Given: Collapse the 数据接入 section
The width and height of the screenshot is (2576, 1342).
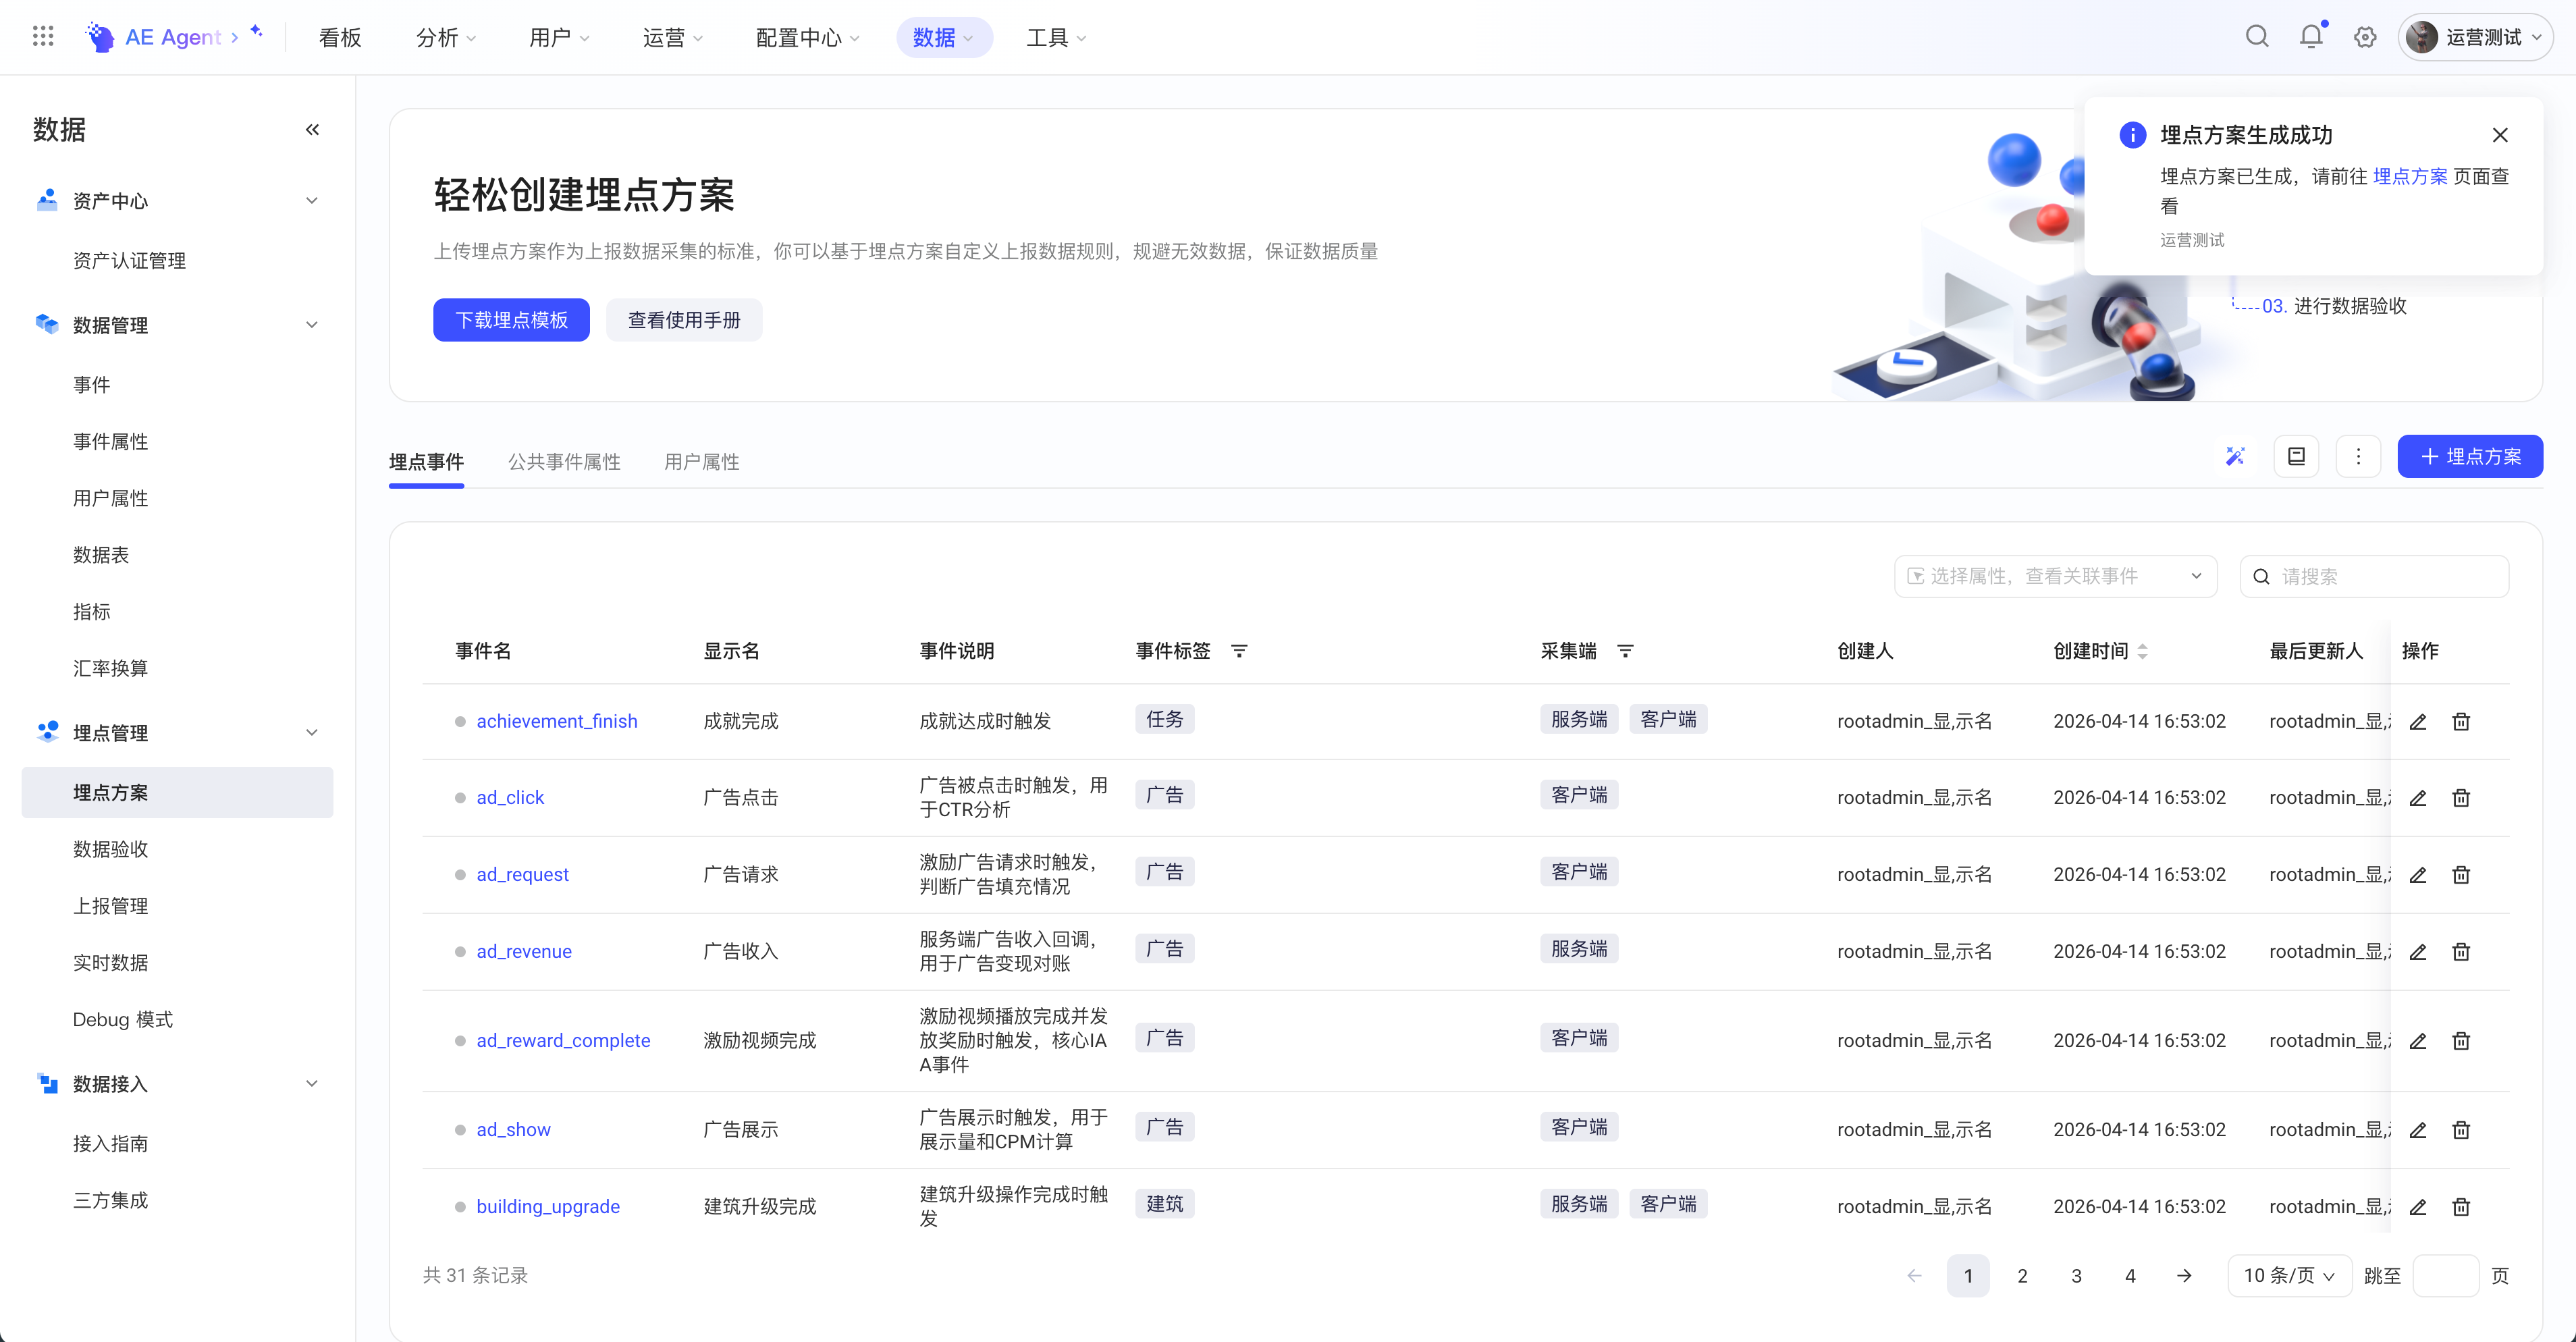Looking at the screenshot, I should click(312, 1084).
